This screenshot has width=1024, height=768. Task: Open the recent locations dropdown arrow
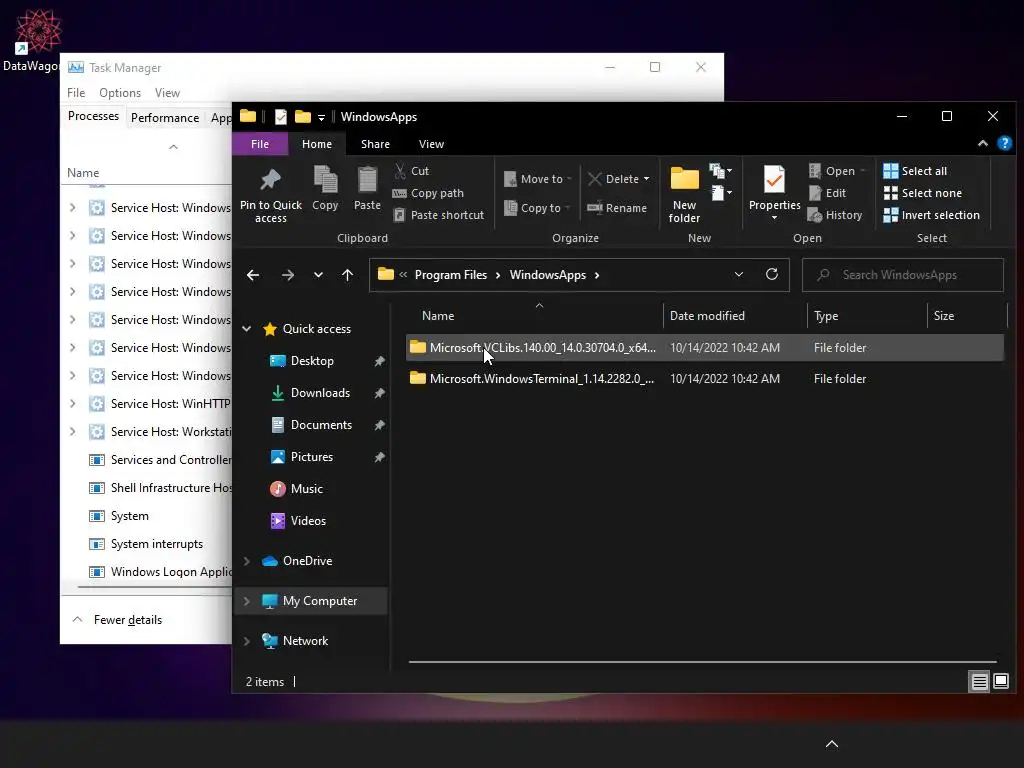pos(318,275)
